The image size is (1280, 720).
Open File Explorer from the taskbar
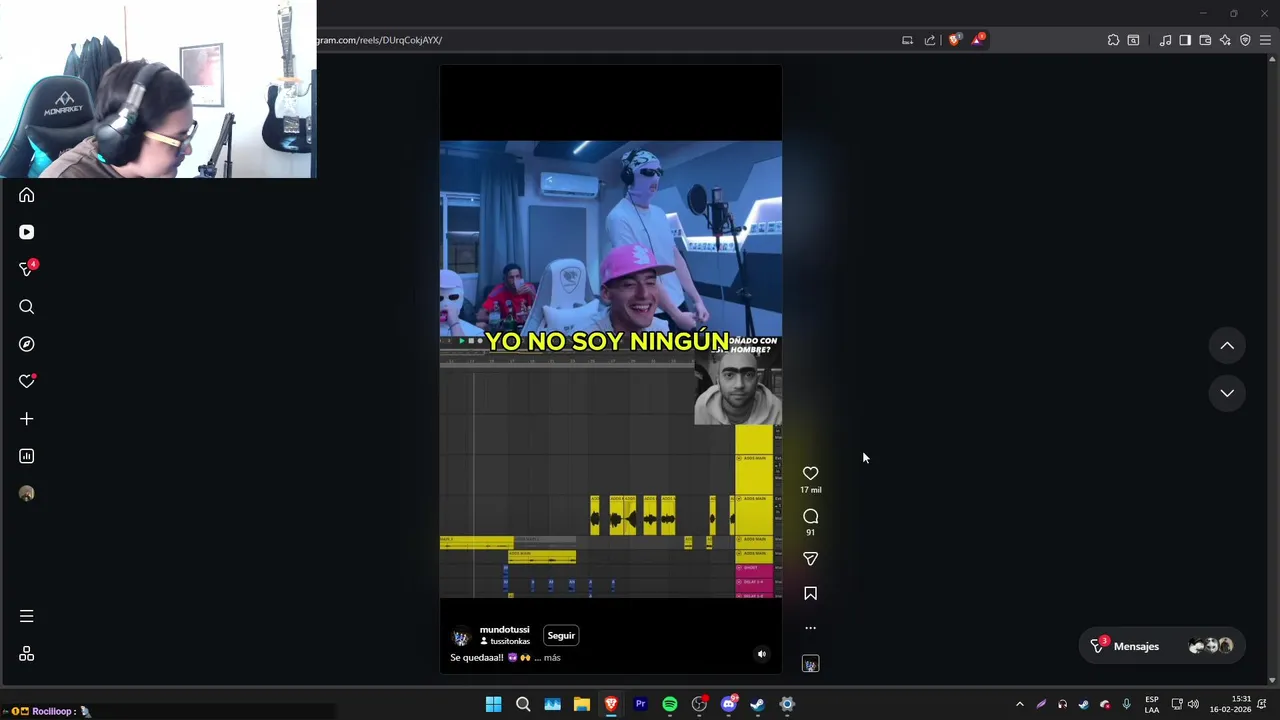tap(582, 704)
